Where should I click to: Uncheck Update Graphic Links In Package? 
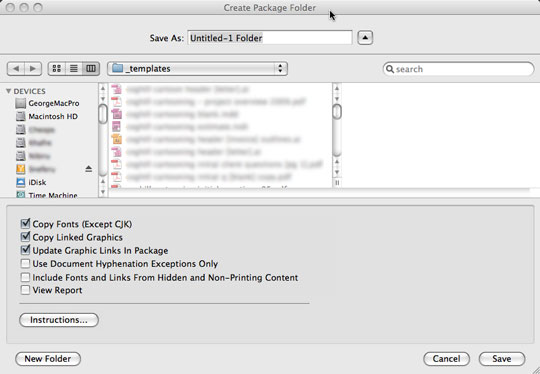[x=25, y=250]
